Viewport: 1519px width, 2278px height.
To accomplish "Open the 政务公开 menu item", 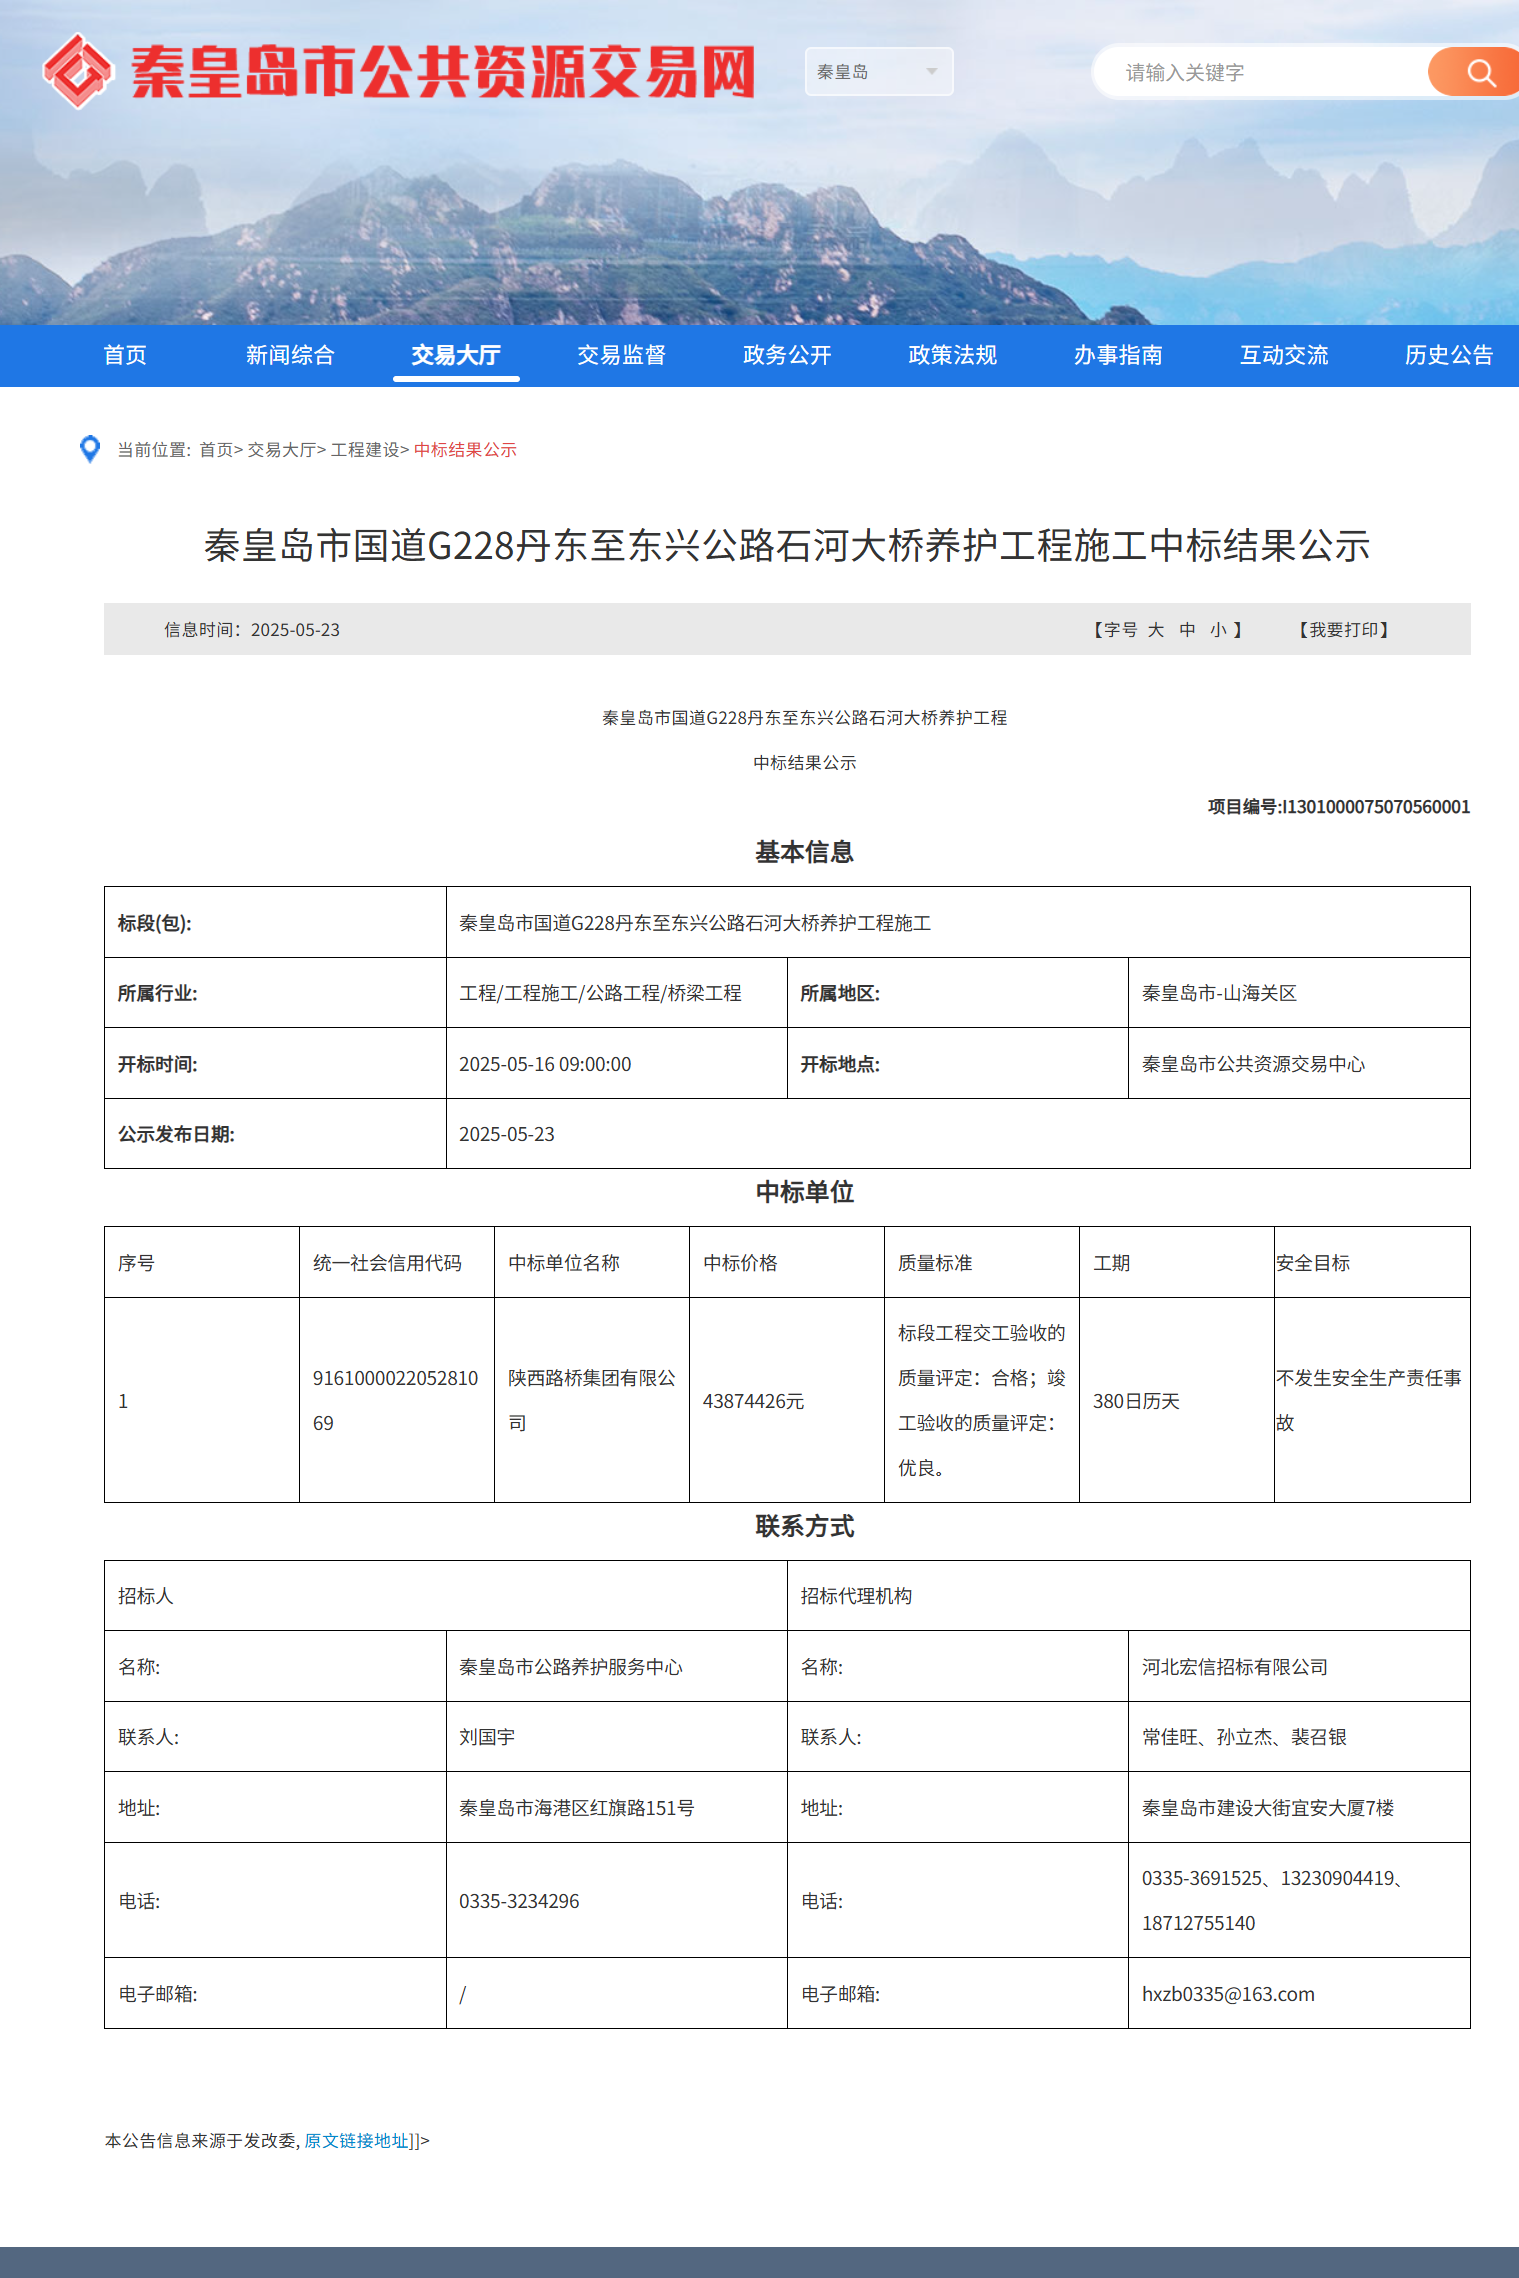I will [x=787, y=355].
